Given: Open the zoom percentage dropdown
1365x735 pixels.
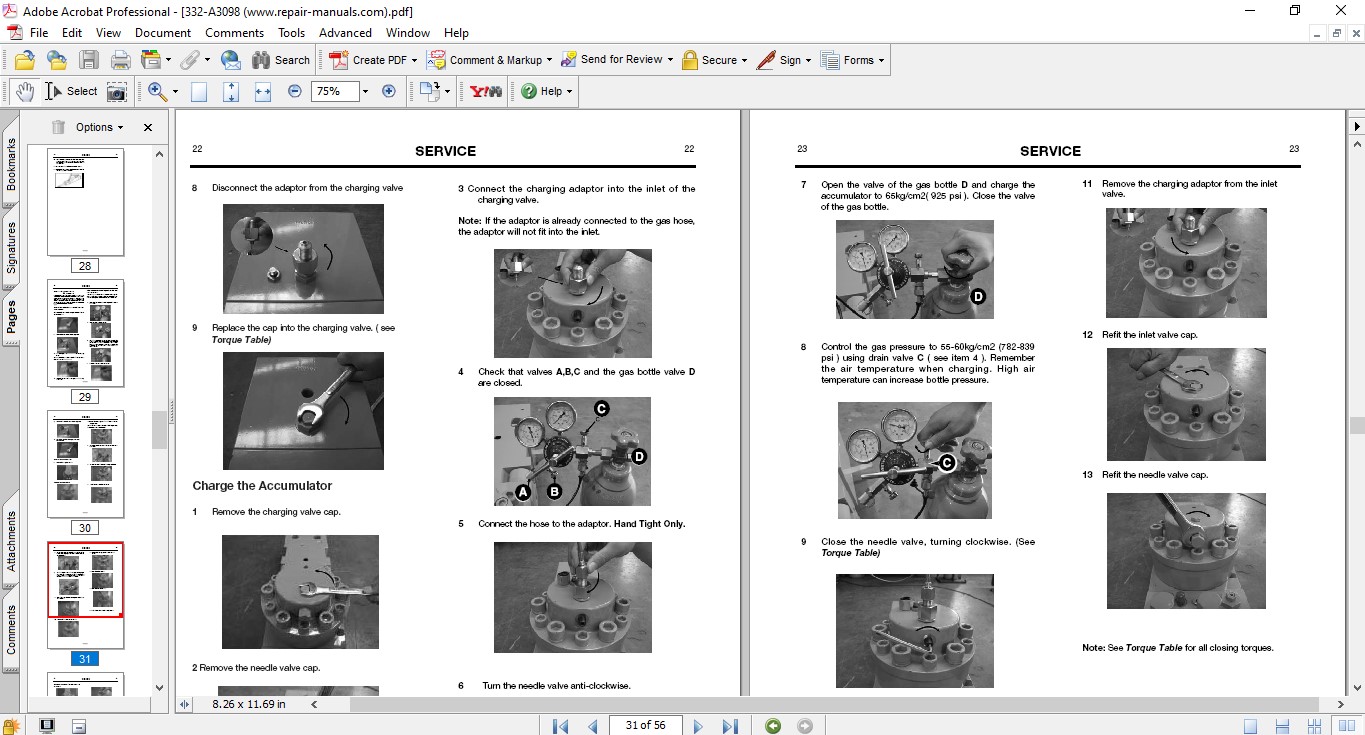Looking at the screenshot, I should tap(365, 91).
